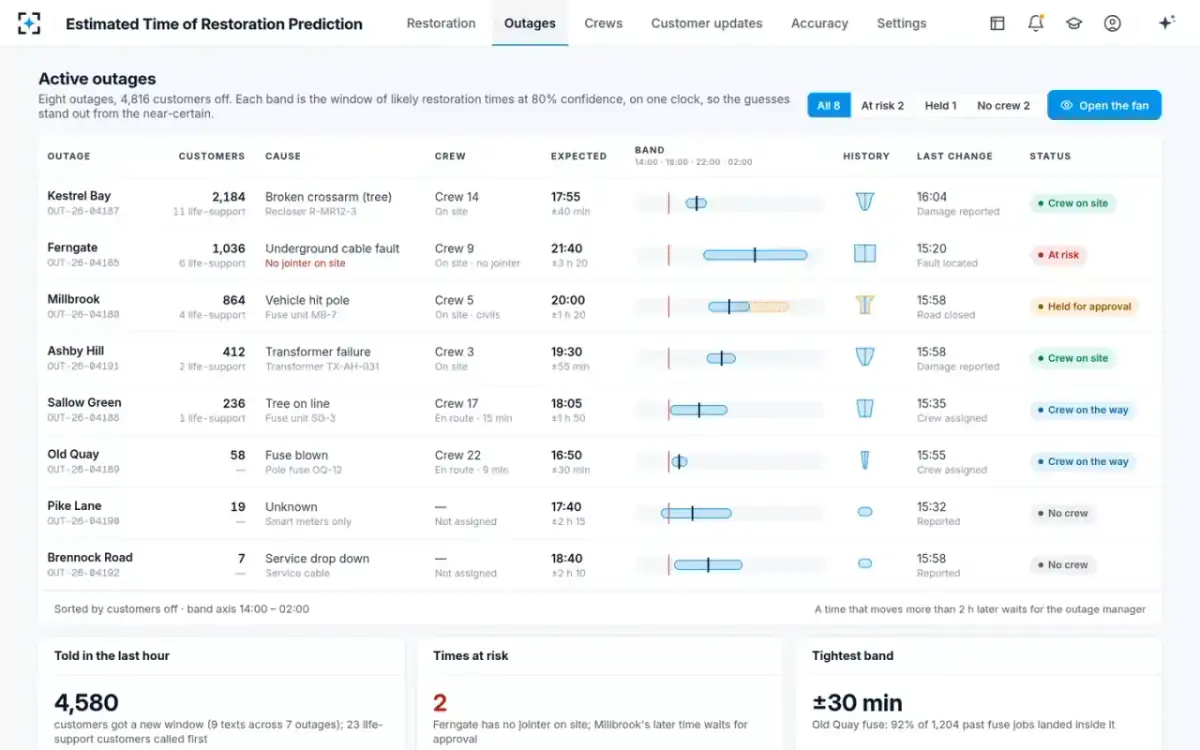The width and height of the screenshot is (1200, 750).
Task: Click 'No jointer on site' warning text
Action: click(x=305, y=263)
